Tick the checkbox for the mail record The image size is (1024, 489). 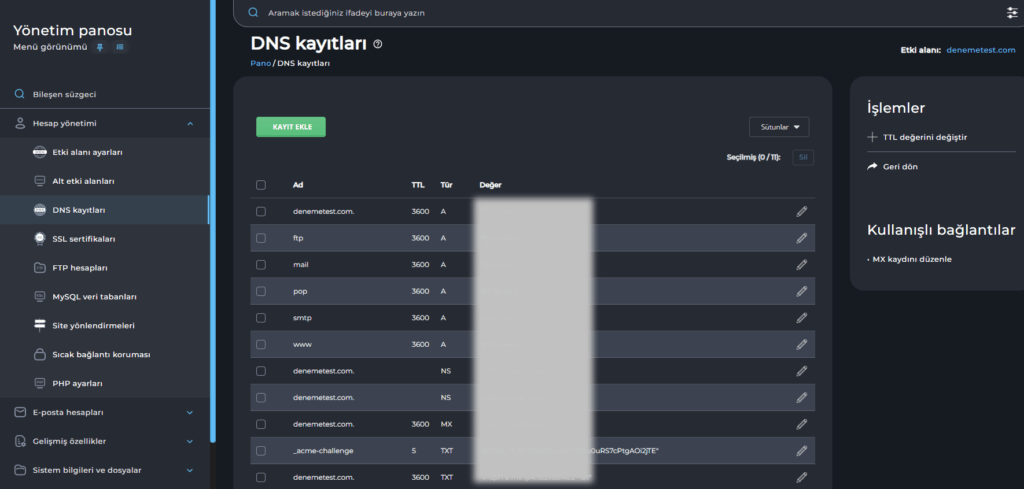tap(261, 265)
